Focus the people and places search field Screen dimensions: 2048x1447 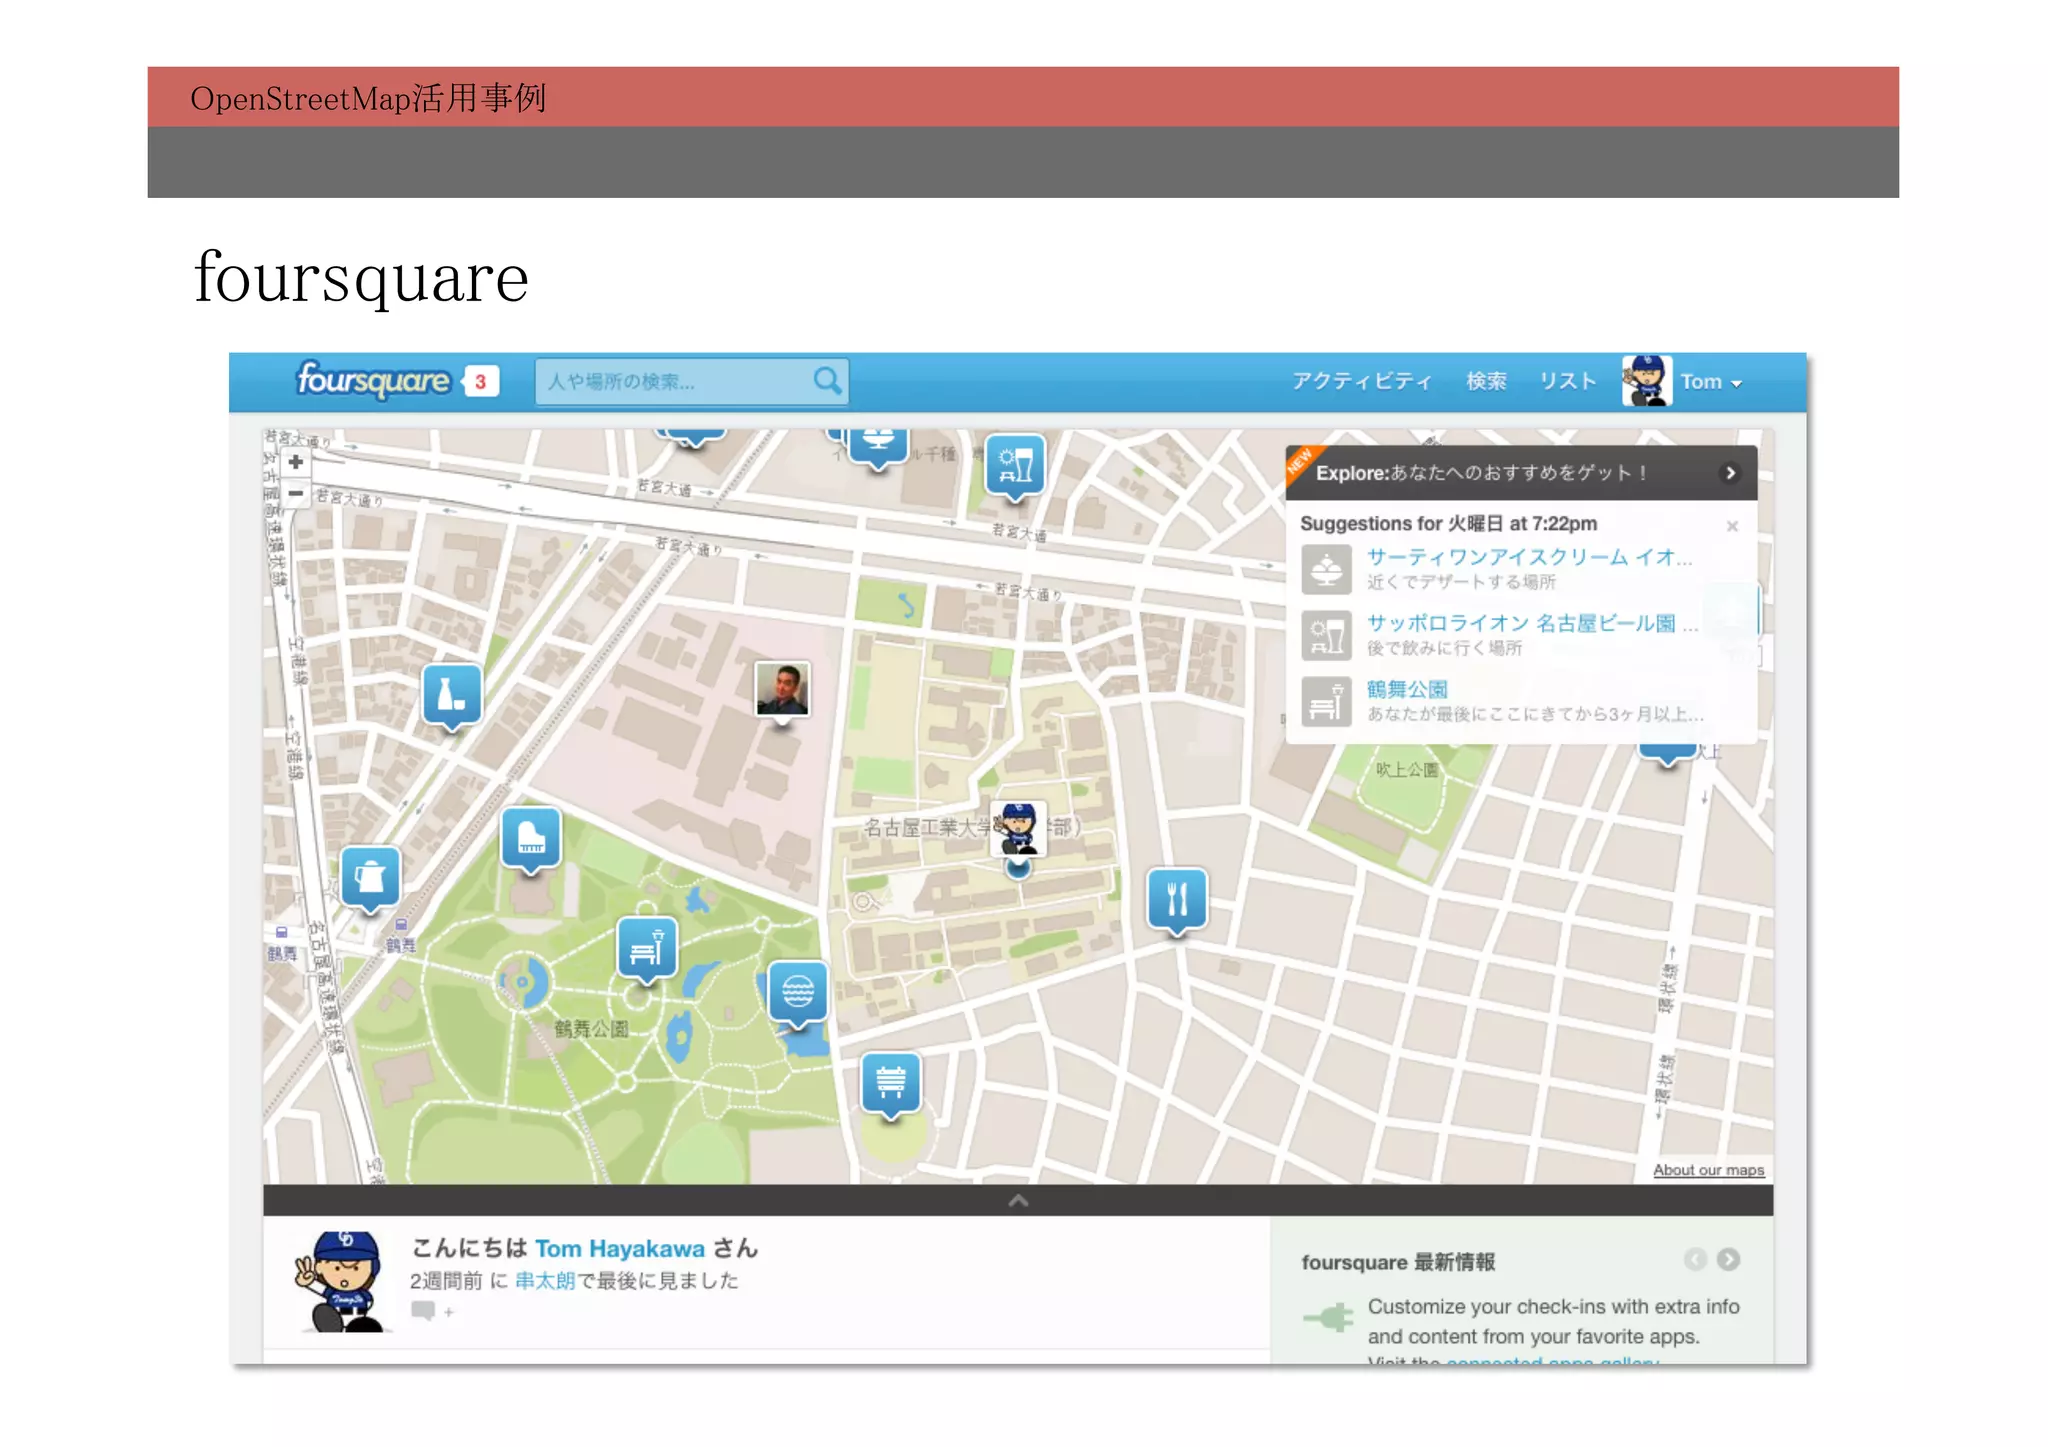point(691,382)
